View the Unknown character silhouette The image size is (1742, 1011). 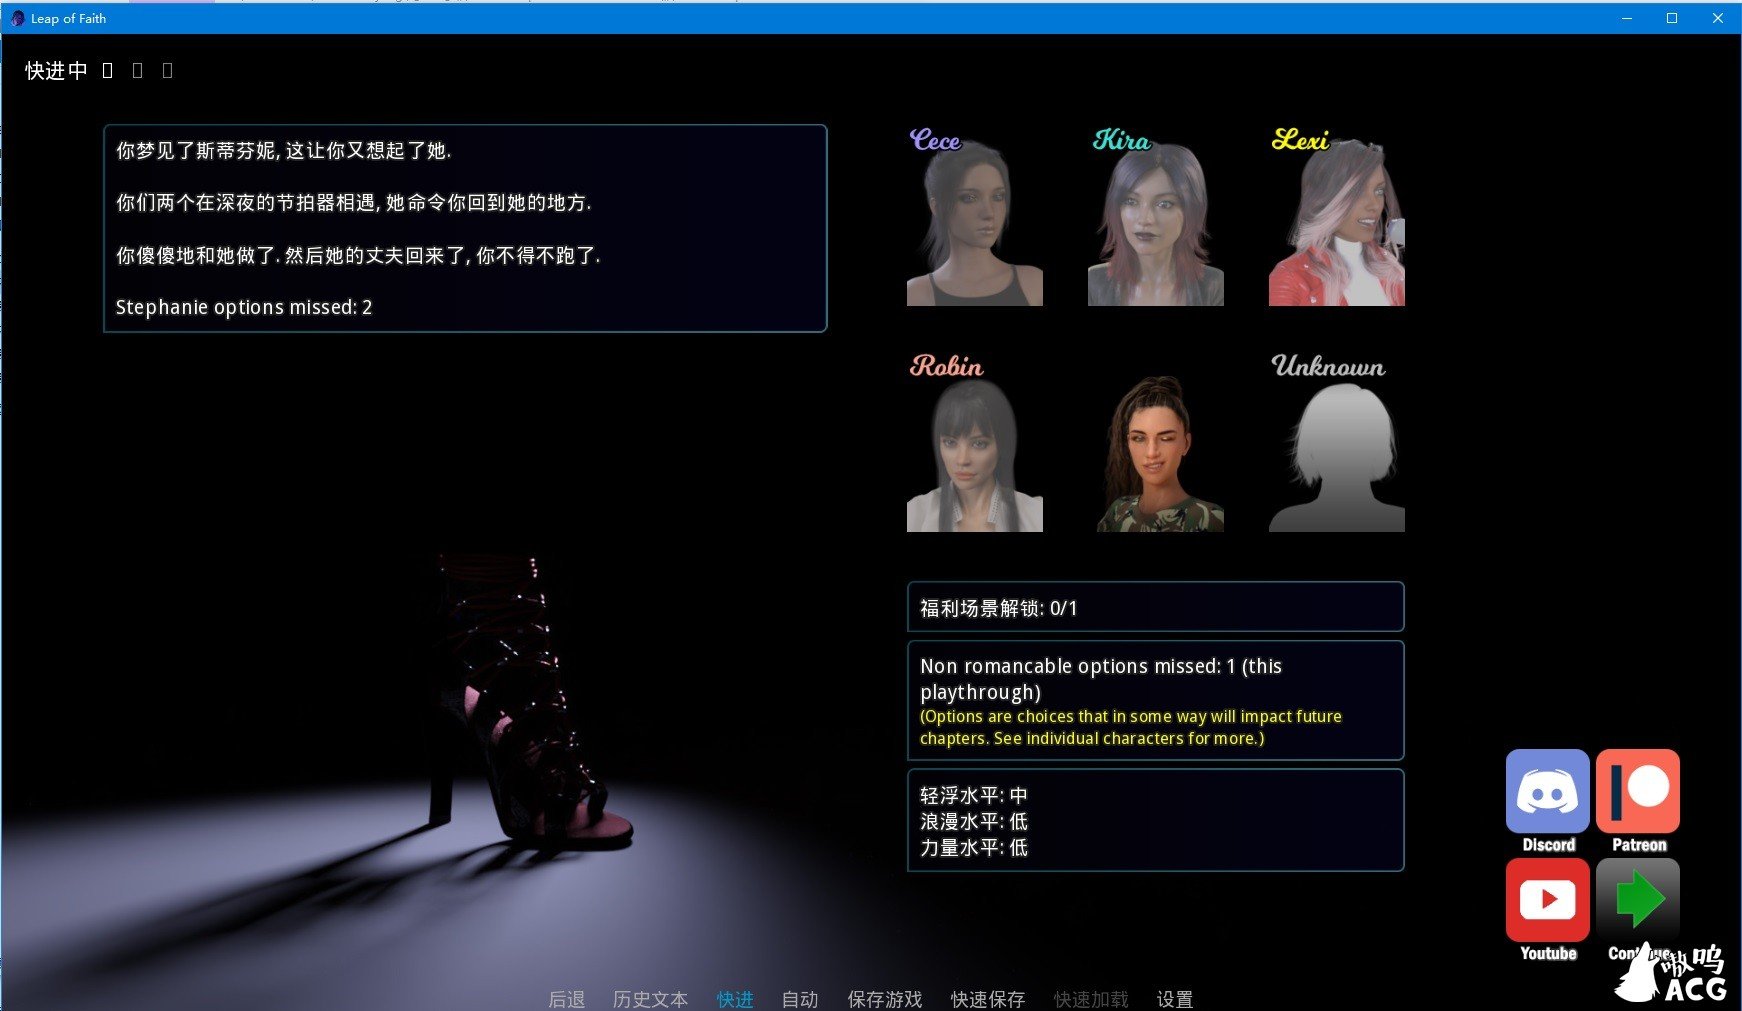click(x=1335, y=450)
